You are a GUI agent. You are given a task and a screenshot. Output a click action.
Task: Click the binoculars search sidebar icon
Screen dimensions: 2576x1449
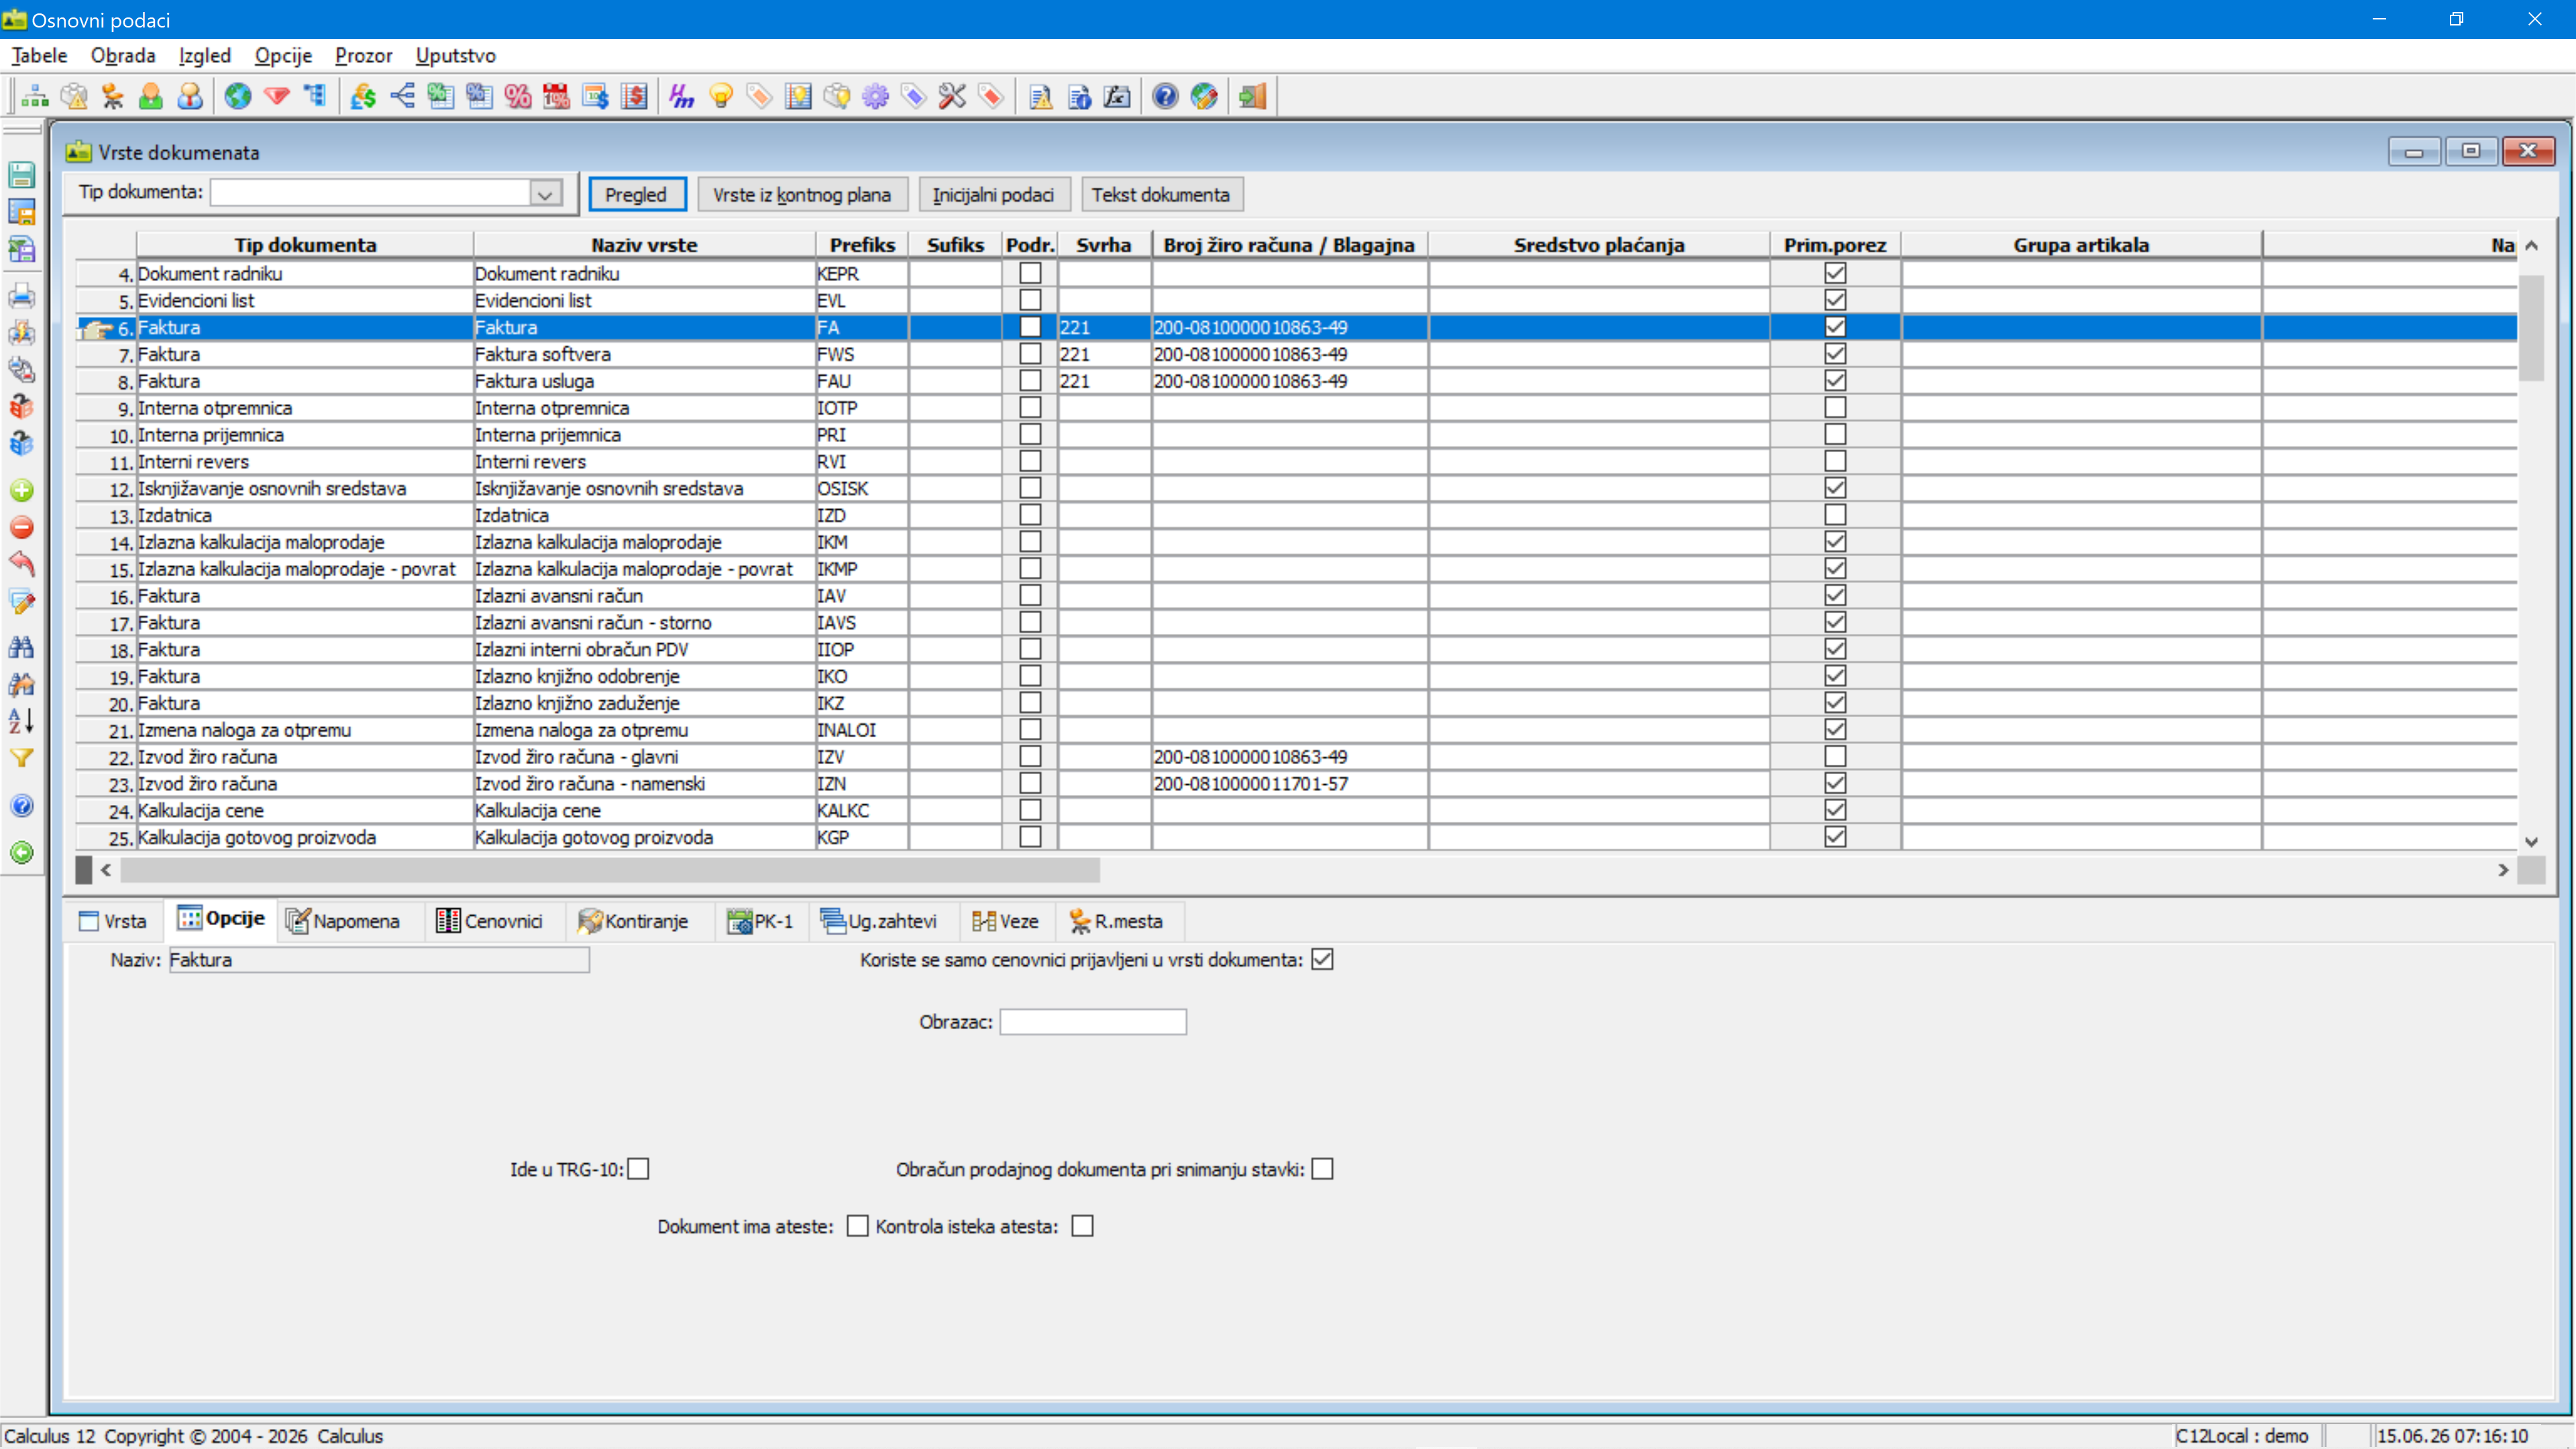click(x=21, y=647)
